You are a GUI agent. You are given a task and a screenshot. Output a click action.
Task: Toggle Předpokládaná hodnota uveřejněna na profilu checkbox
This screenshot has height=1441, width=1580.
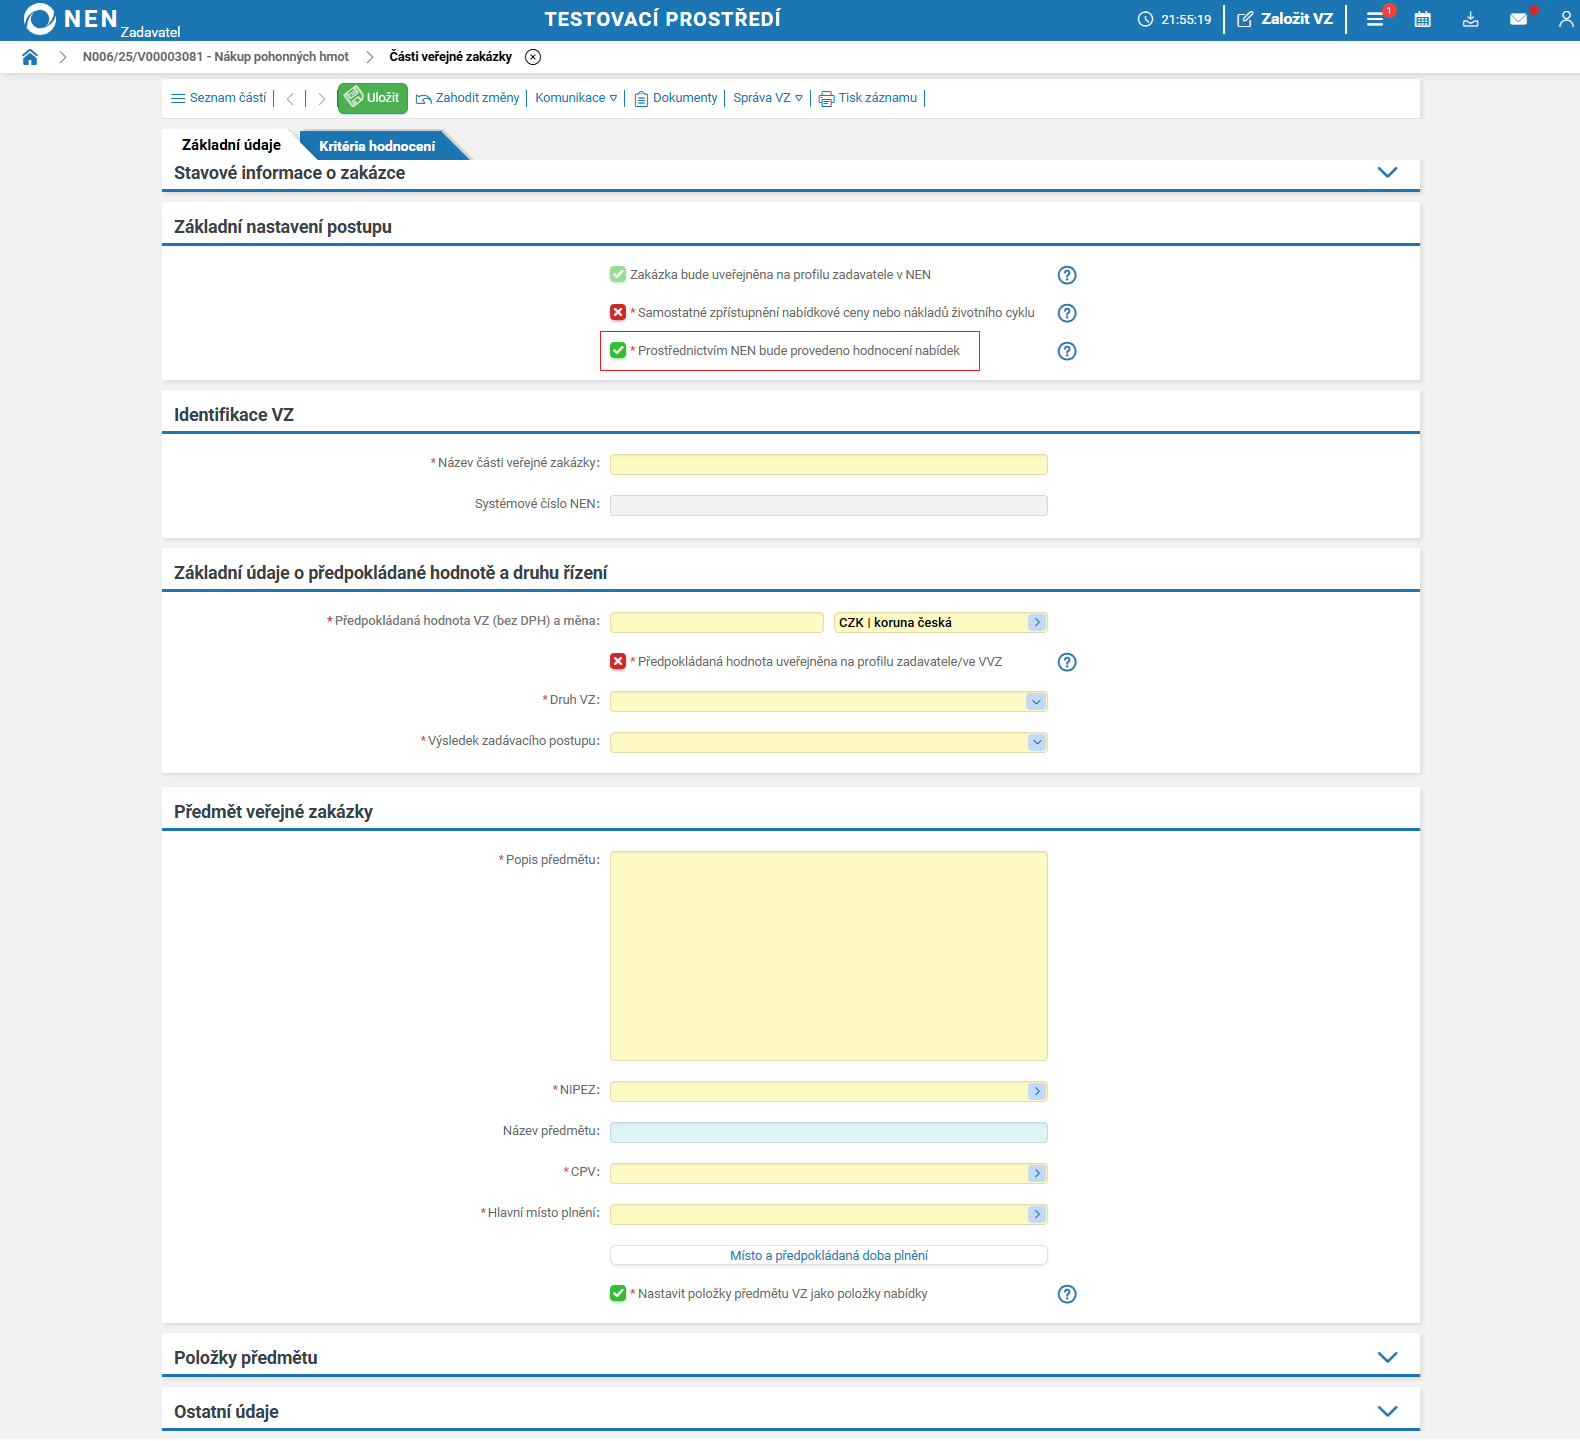618,662
